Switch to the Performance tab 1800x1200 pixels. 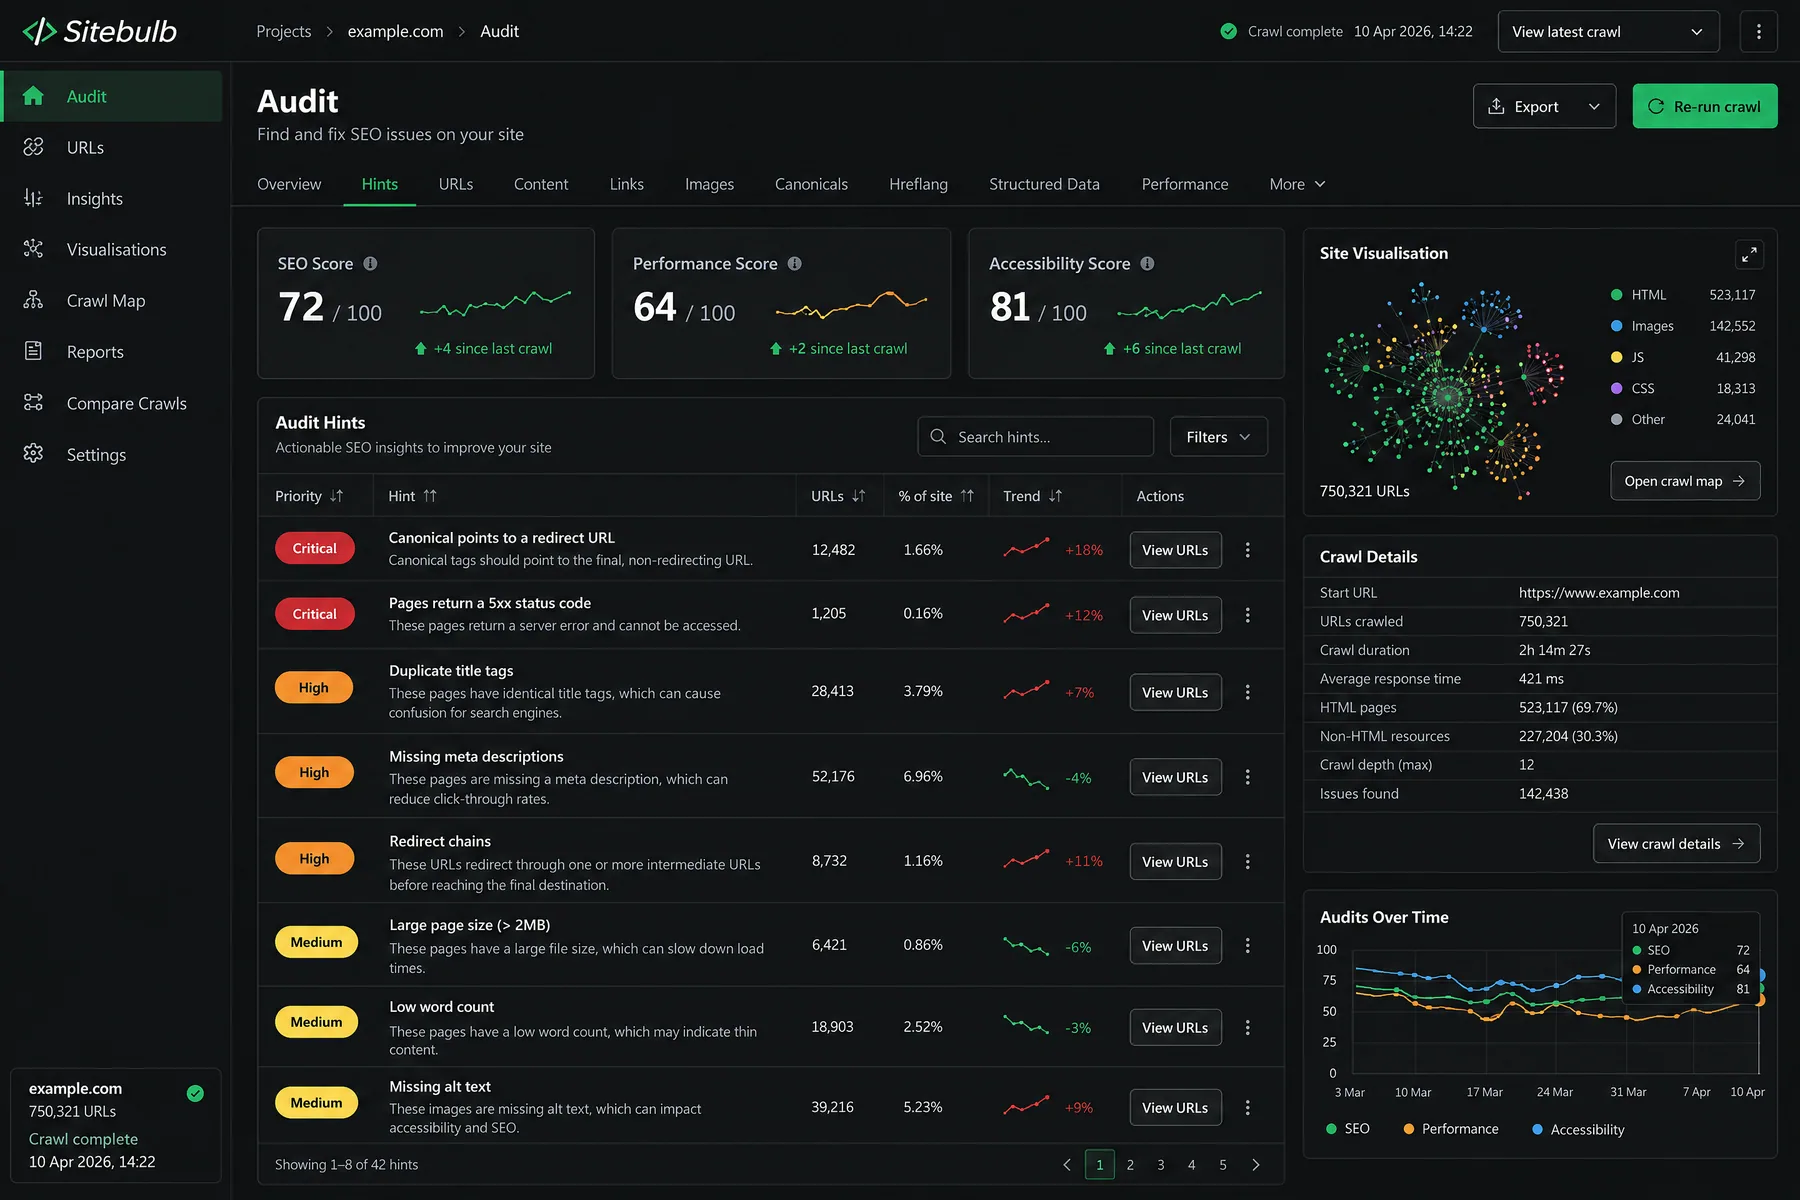coord(1185,184)
